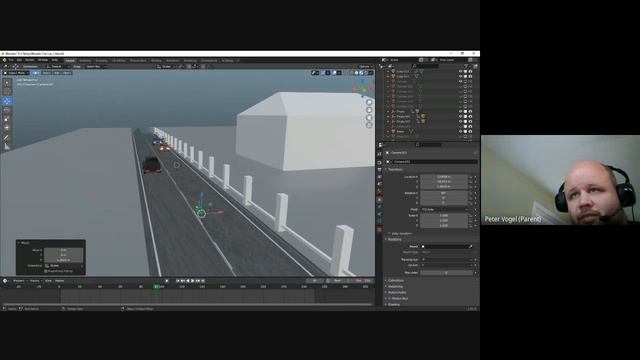Open the Window menu
Viewport: 640px width, 360px height.
43,60
